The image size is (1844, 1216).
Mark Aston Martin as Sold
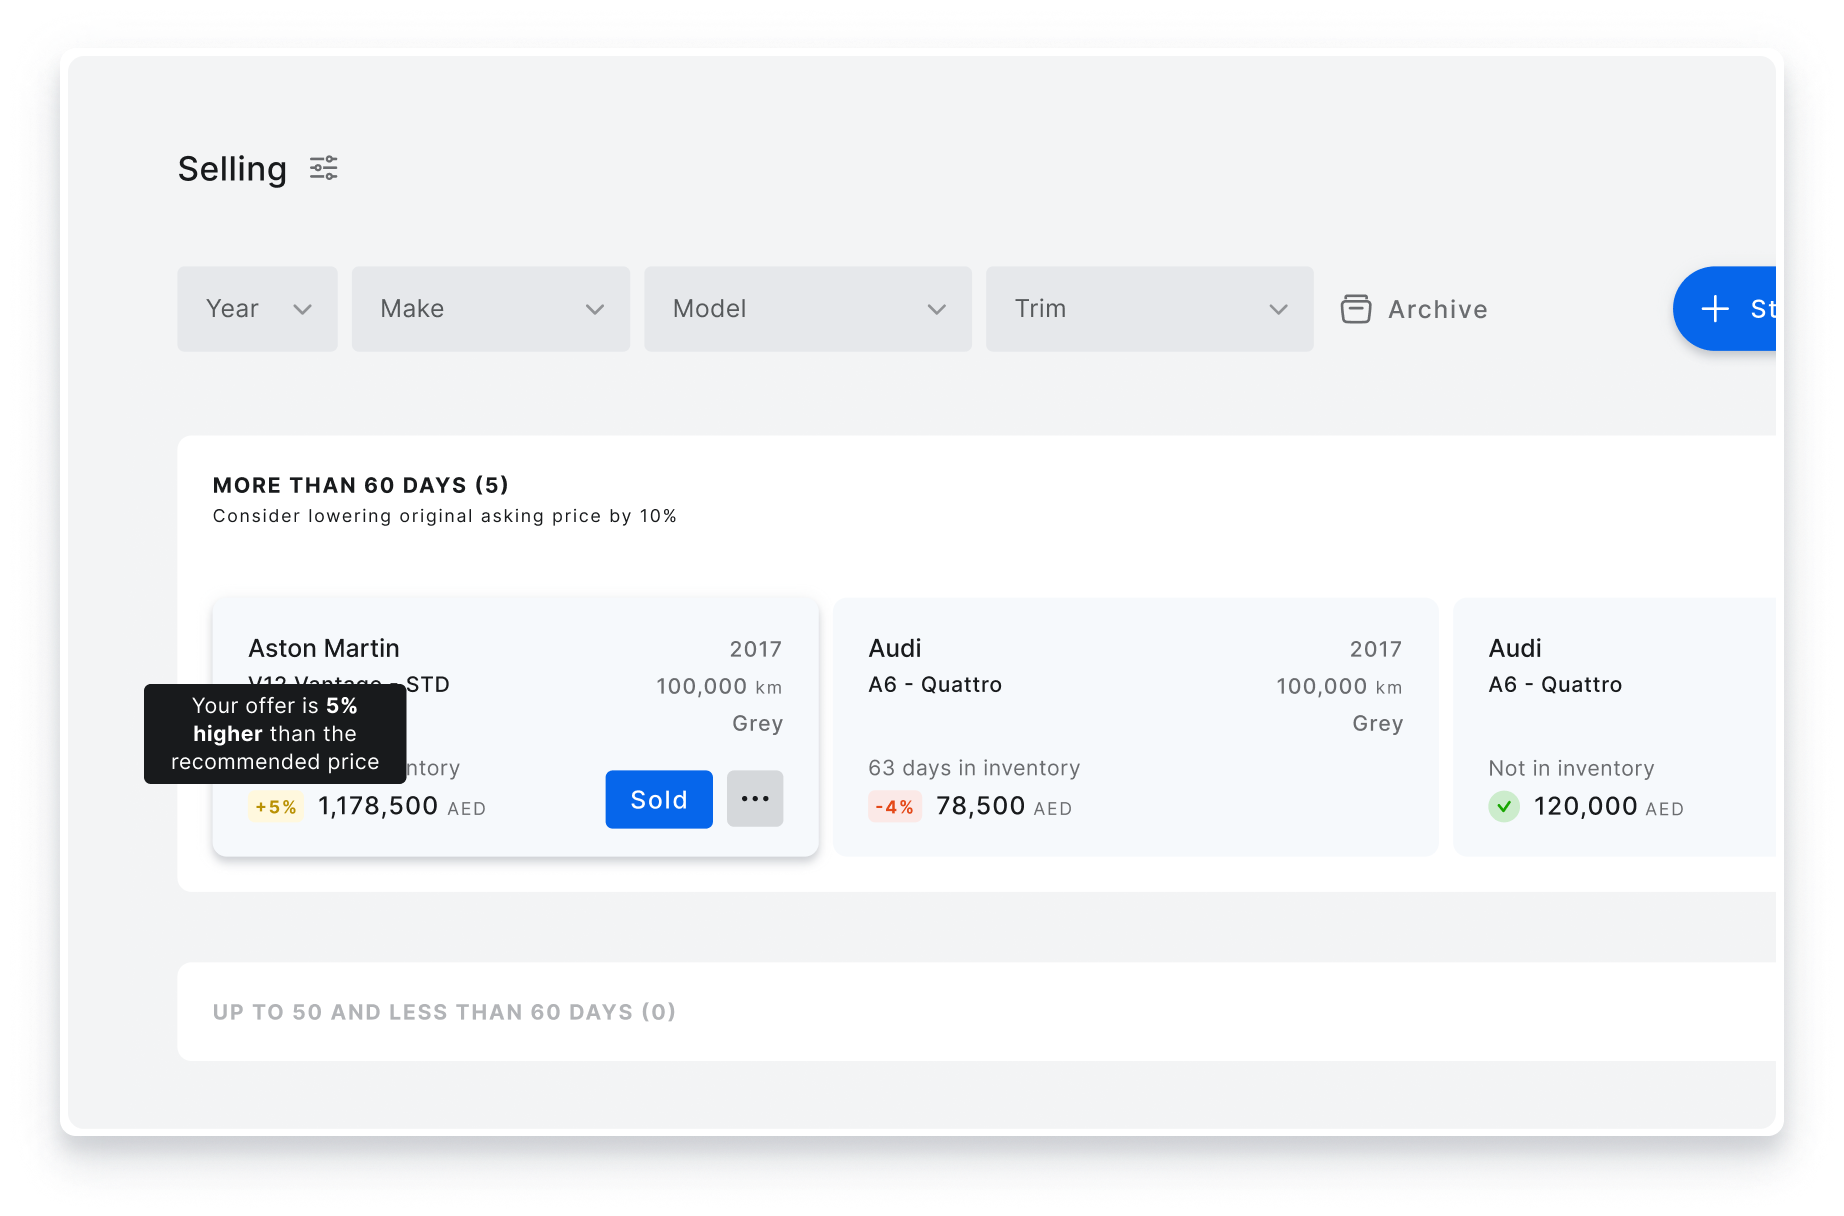[x=659, y=799]
